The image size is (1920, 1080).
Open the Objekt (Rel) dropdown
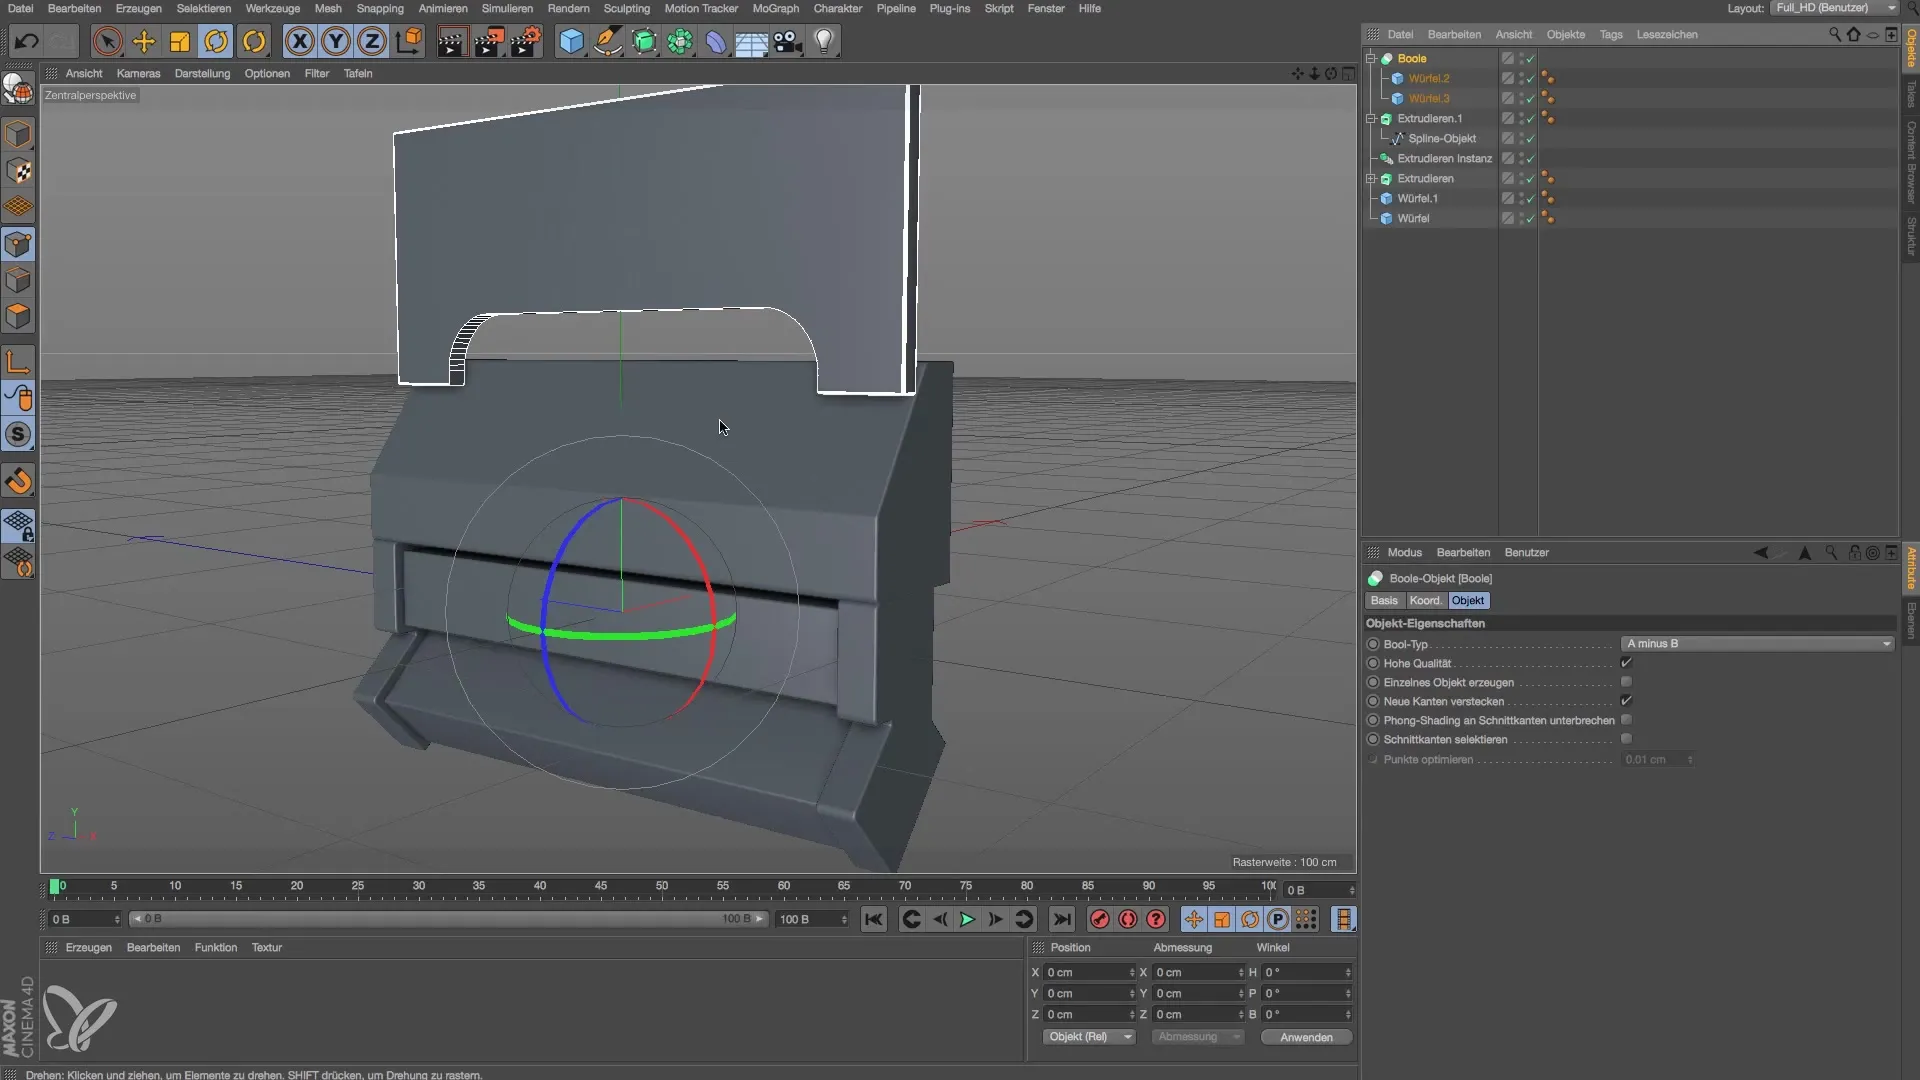pos(1089,1037)
